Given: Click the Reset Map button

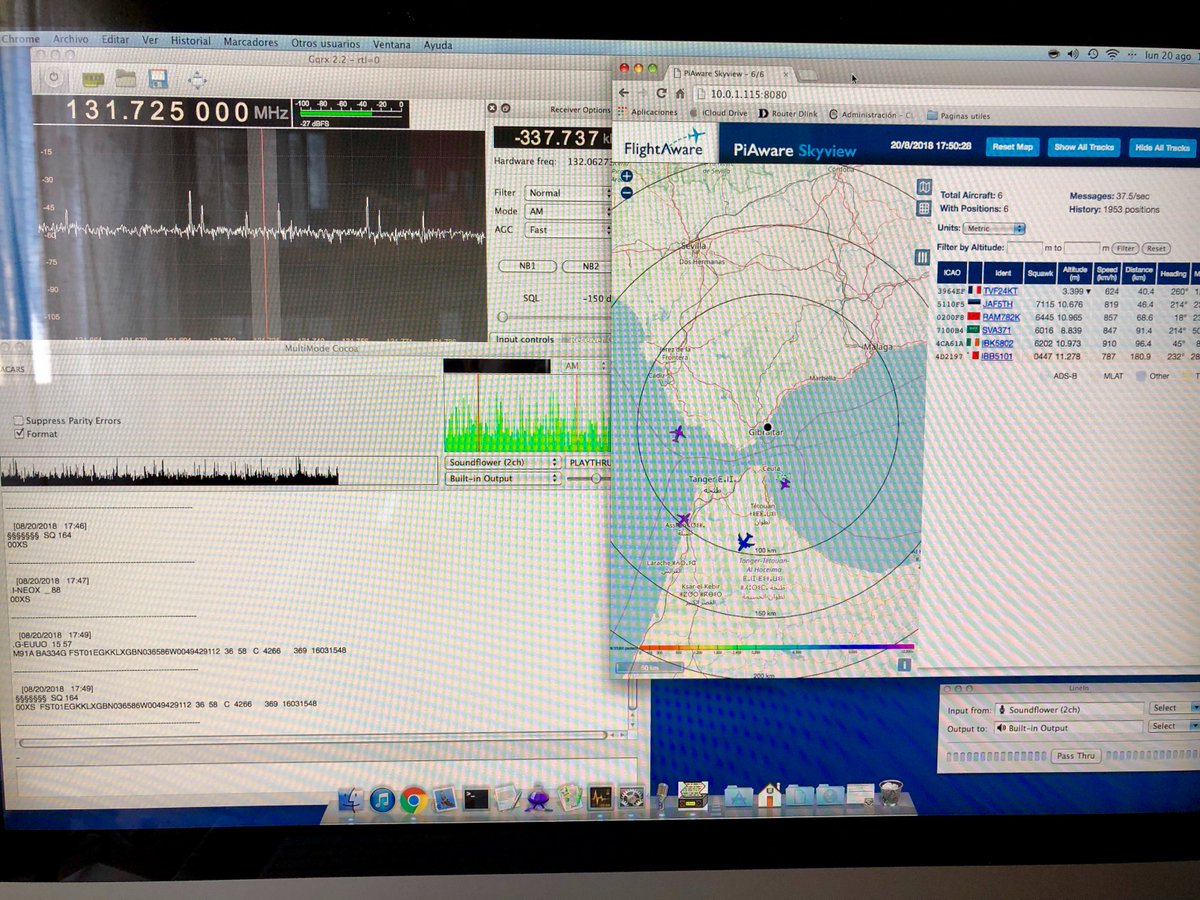Looking at the screenshot, I should point(1011,147).
